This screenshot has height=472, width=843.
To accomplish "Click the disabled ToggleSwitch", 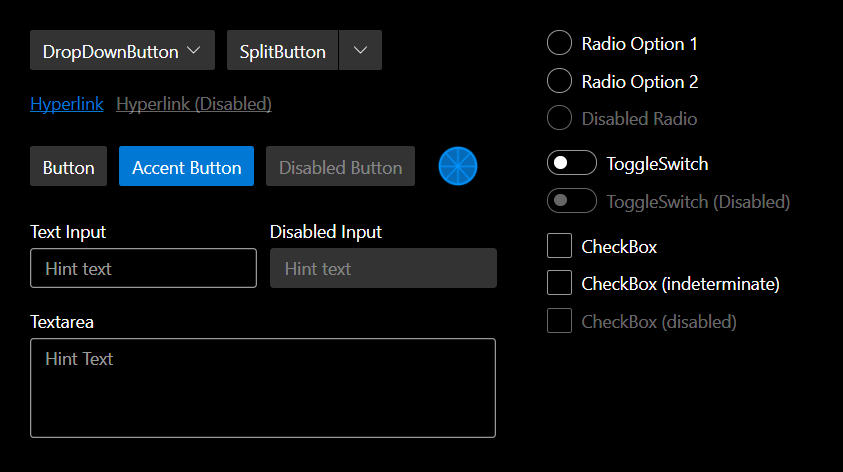I will coord(571,201).
